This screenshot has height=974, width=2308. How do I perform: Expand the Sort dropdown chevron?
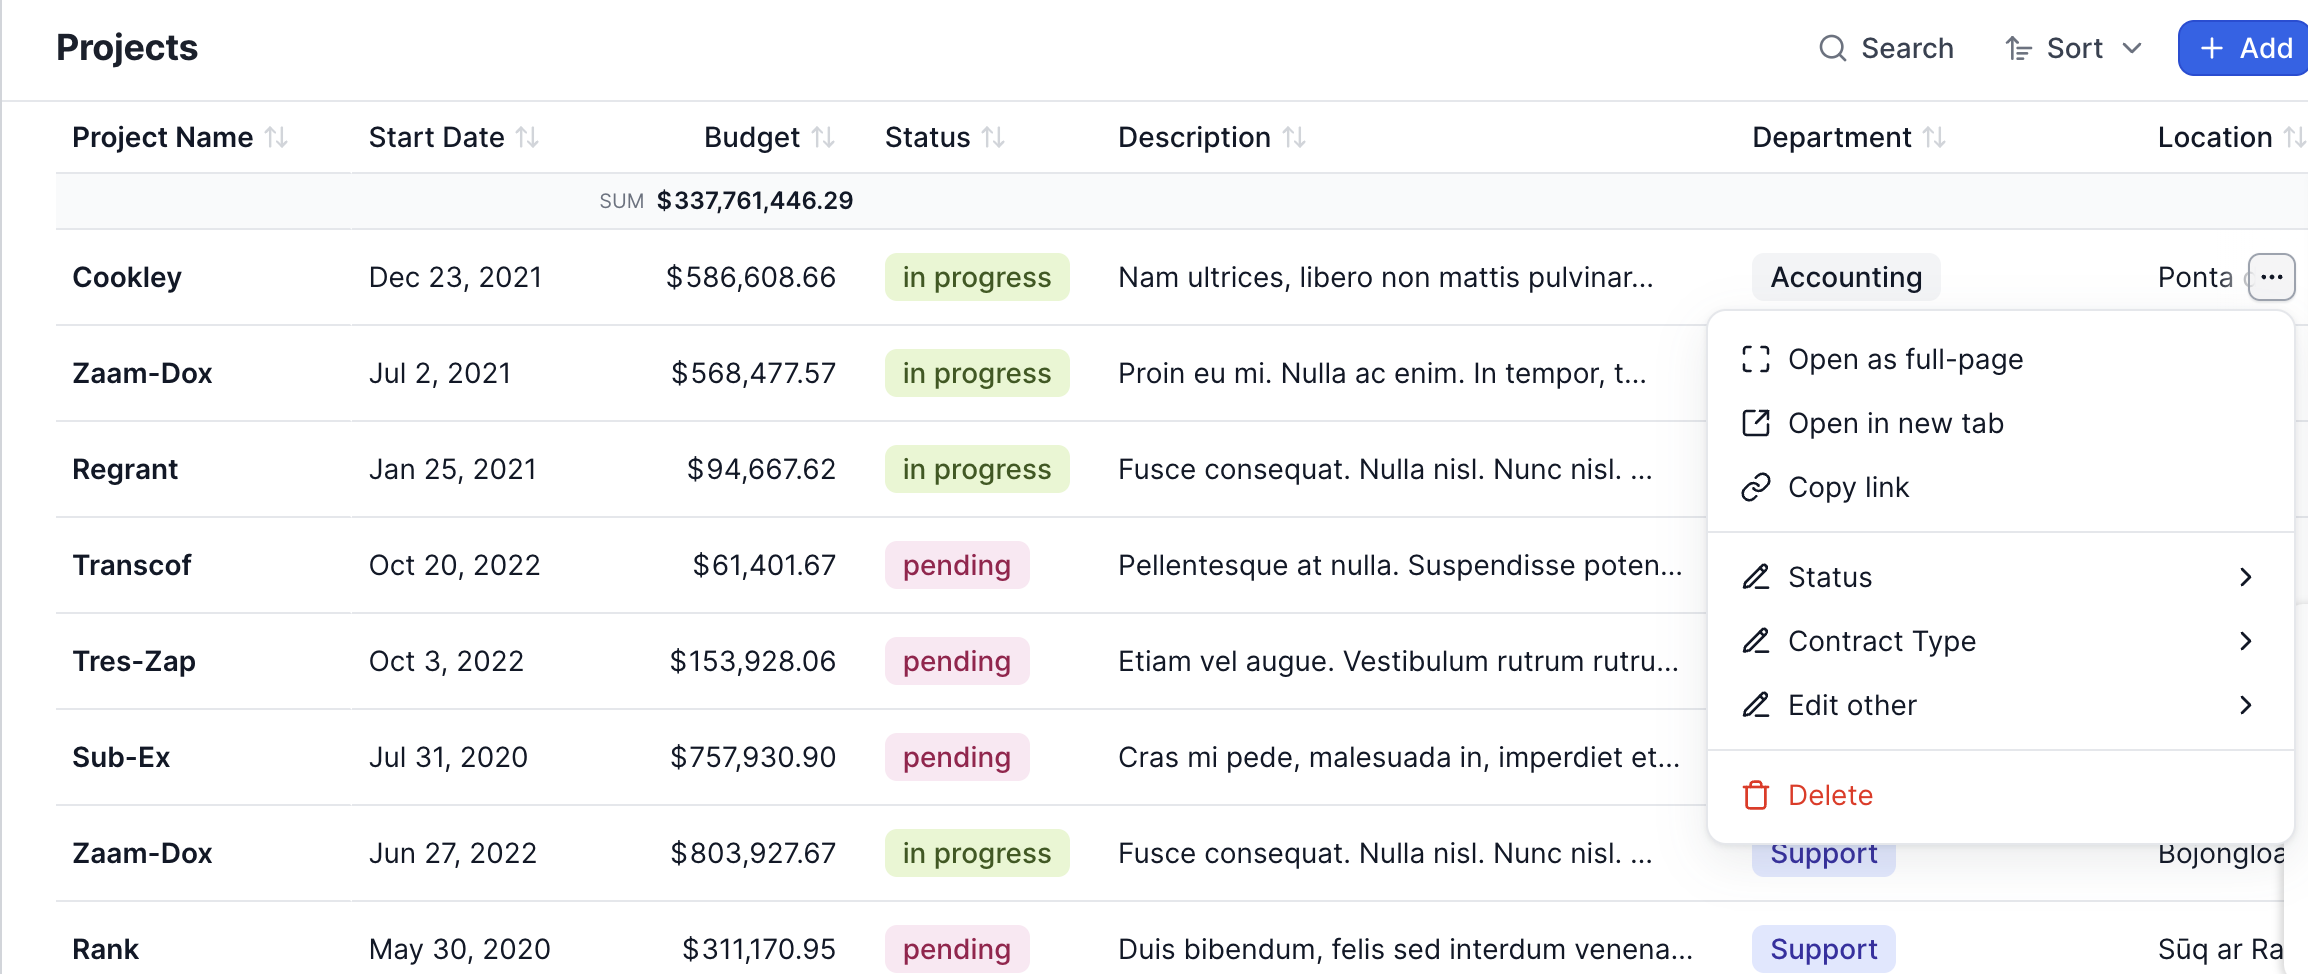pyautogui.click(x=2131, y=48)
